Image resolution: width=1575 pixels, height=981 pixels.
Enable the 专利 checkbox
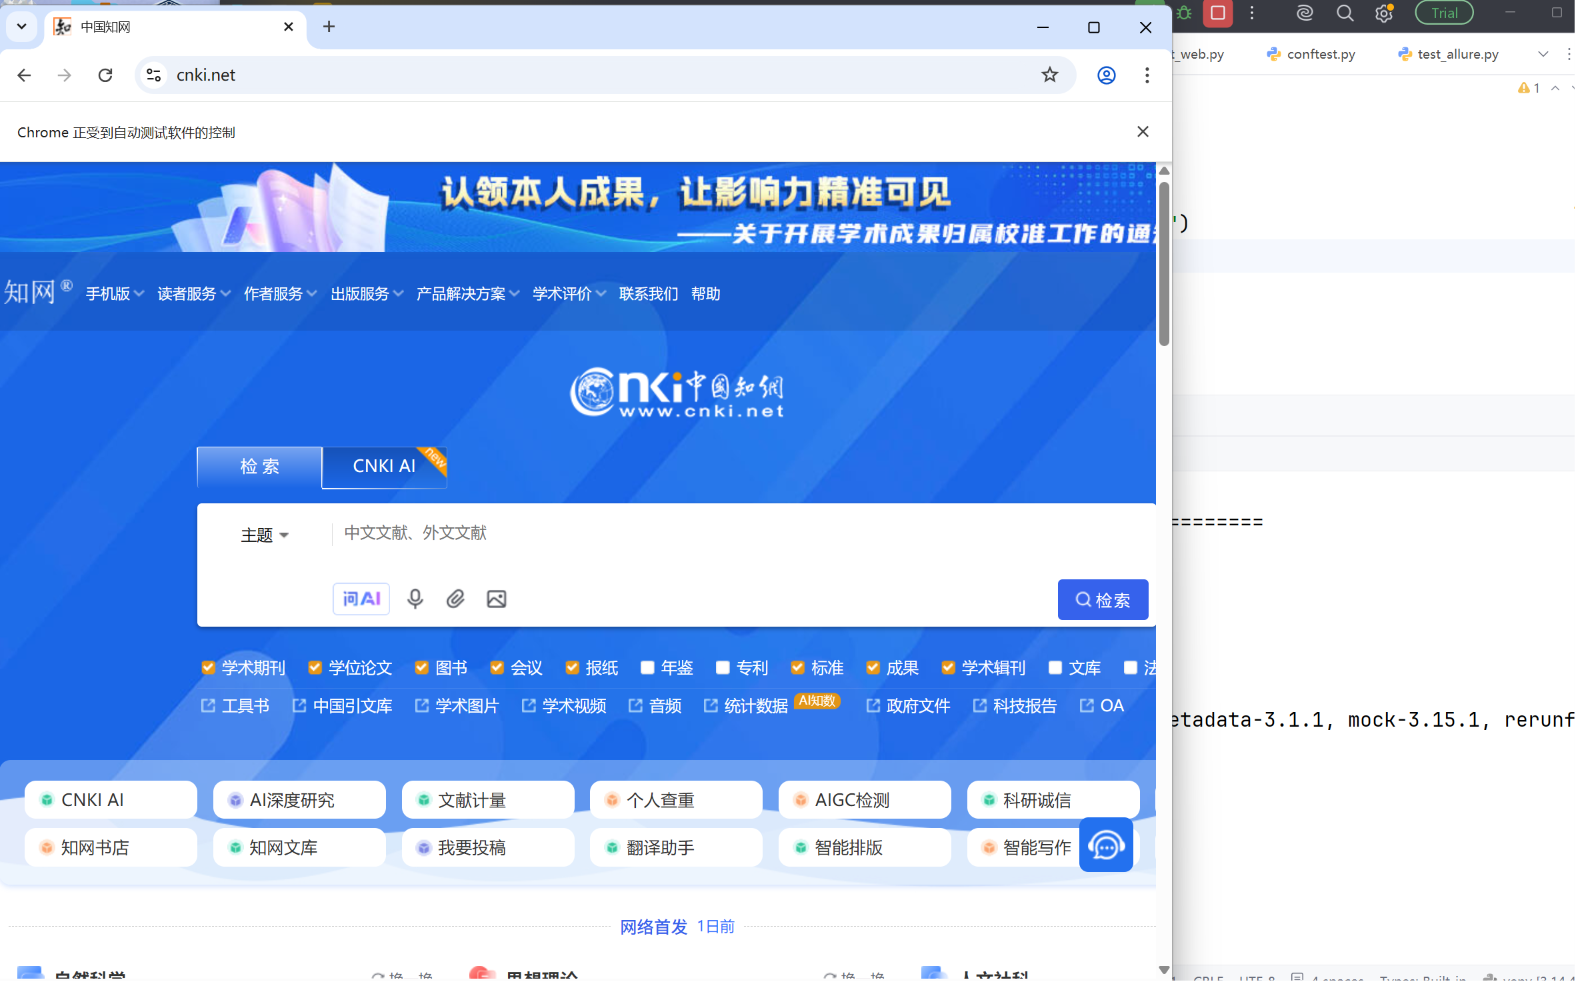pyautogui.click(x=723, y=668)
